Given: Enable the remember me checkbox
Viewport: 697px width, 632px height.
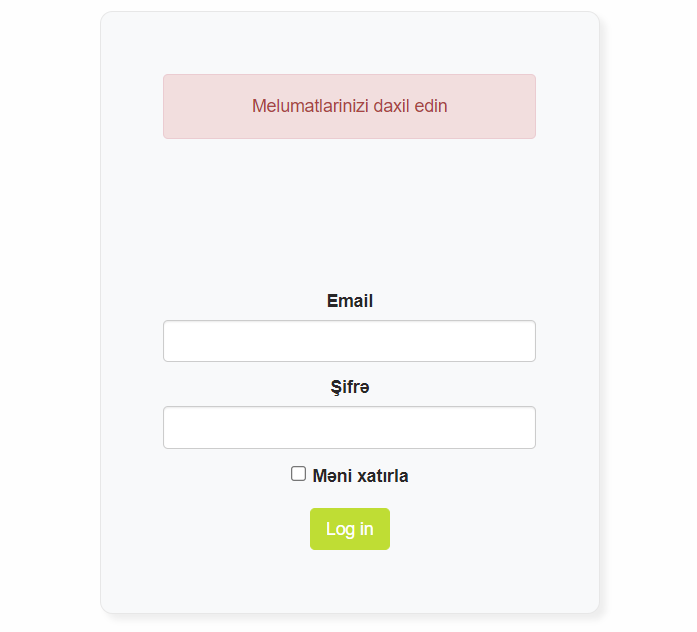Looking at the screenshot, I should click(298, 474).
